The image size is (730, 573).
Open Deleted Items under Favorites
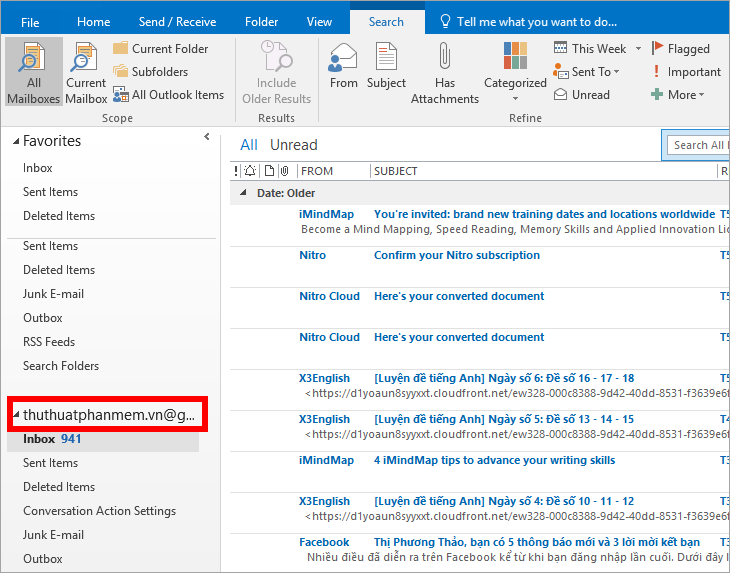(x=59, y=216)
